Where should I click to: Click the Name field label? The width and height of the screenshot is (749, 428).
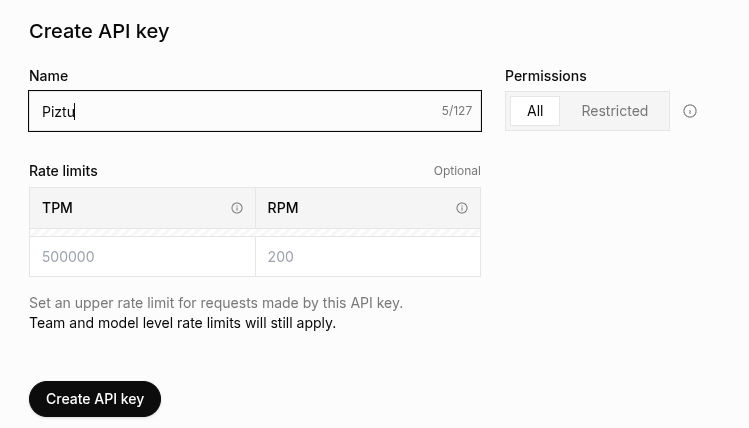[x=49, y=76]
